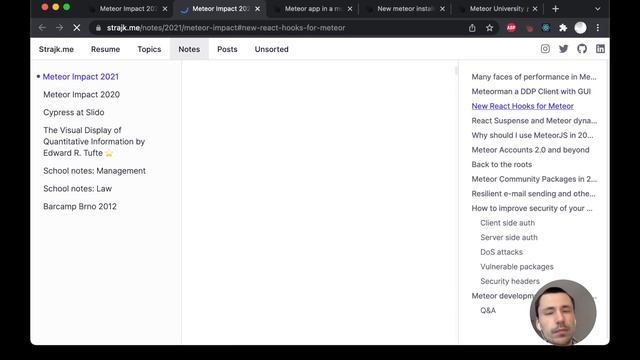
Task: Go forward with the browser forward arrow
Action: pos(60,28)
